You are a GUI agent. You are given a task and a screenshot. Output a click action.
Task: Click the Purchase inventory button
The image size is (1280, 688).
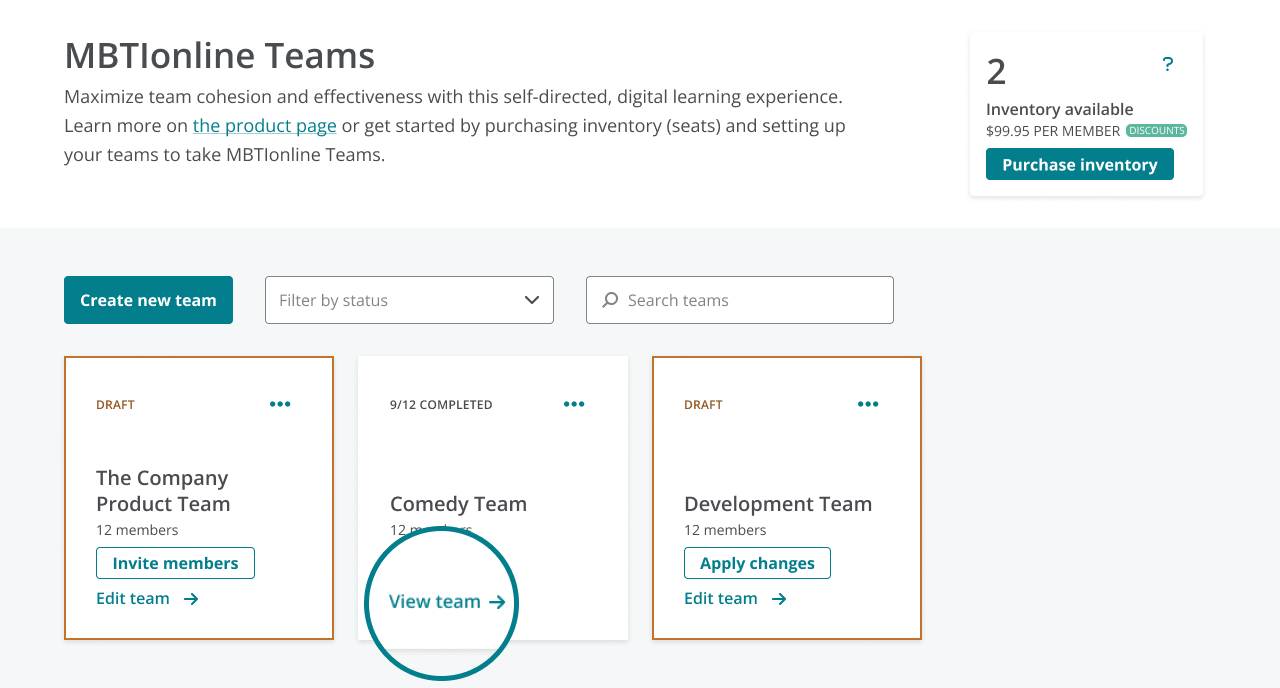1080,164
